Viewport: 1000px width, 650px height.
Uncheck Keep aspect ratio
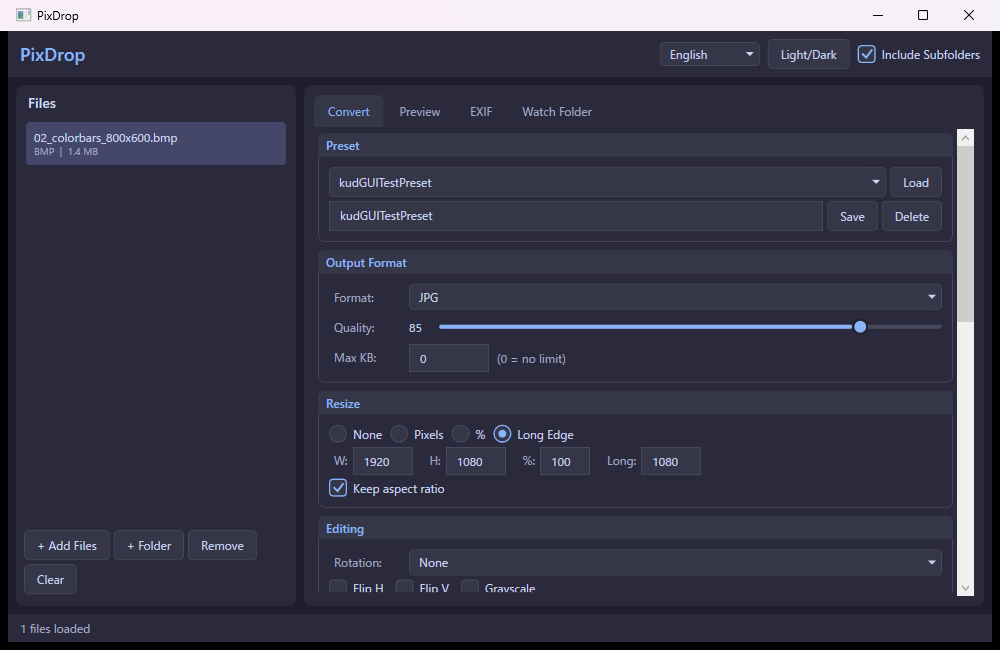point(338,488)
